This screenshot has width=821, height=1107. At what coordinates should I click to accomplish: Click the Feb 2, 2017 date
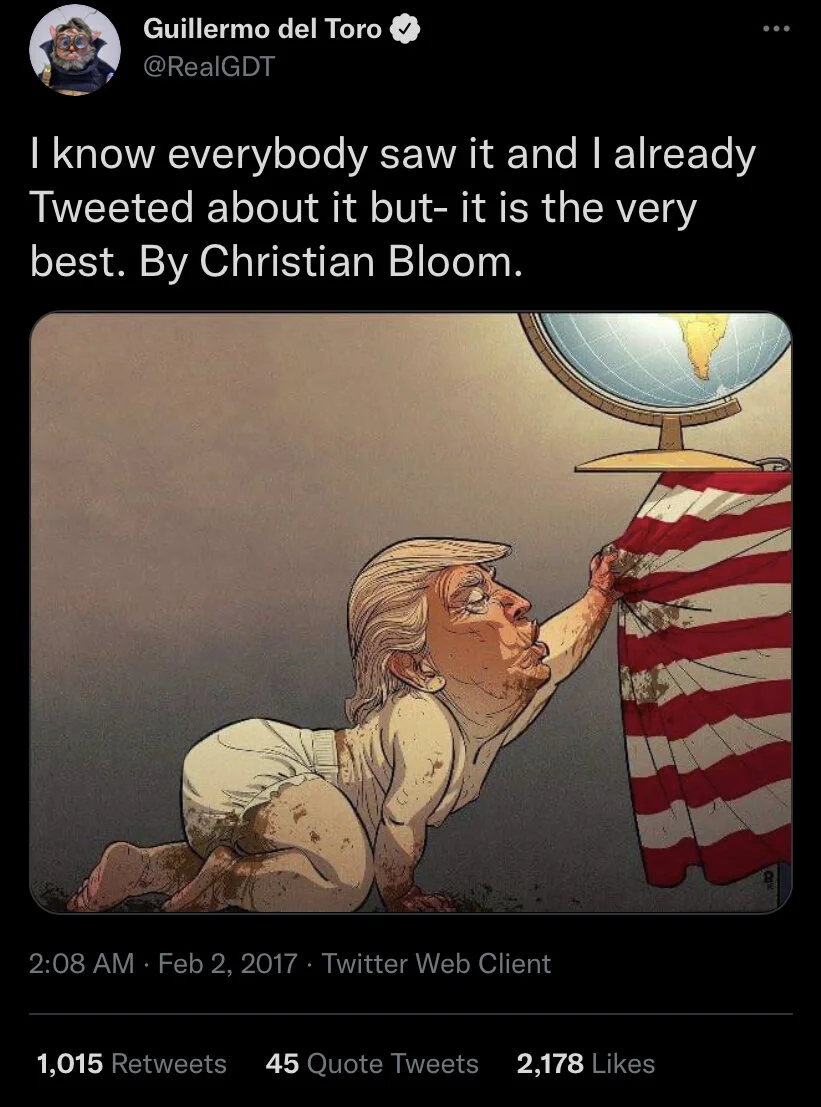[227, 964]
